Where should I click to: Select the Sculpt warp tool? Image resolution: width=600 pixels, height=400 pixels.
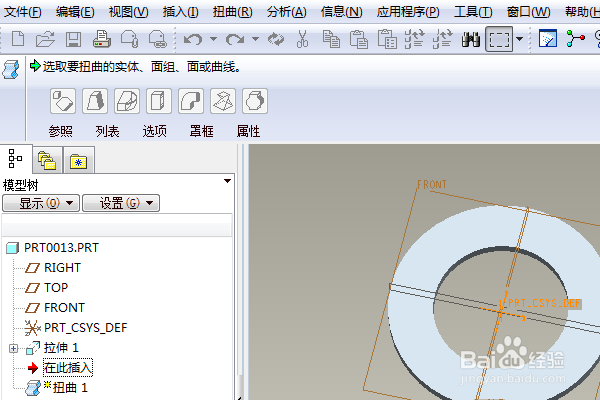coord(255,101)
